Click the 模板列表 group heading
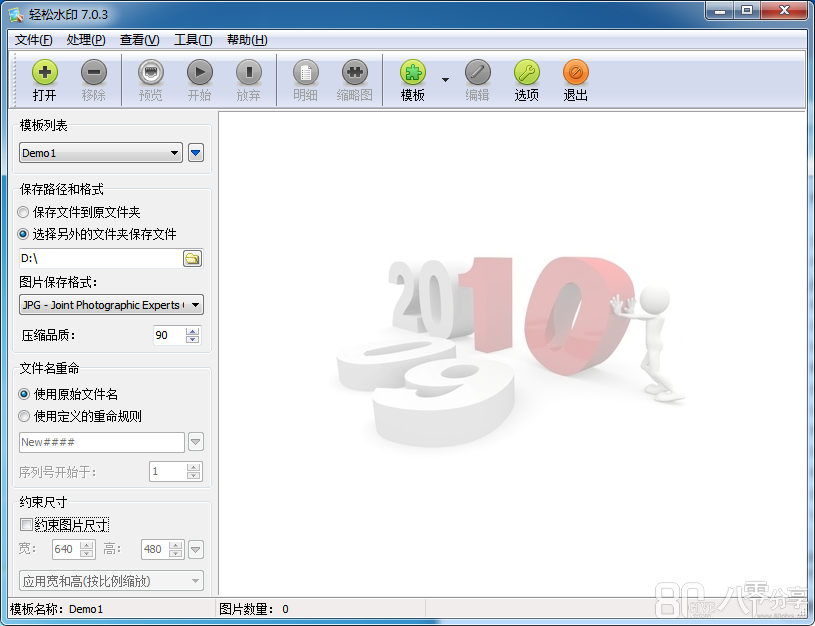The image size is (815, 626). tap(43, 125)
